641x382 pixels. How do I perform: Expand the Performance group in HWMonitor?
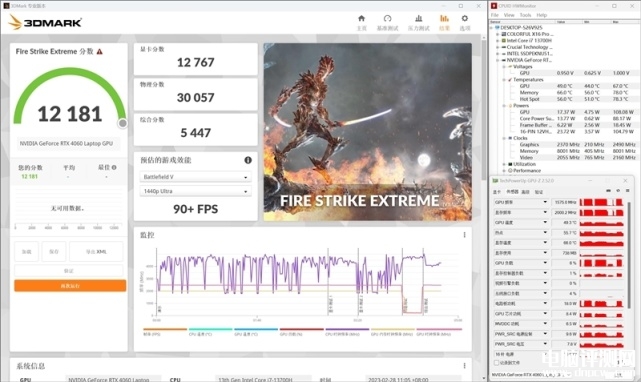(x=504, y=171)
